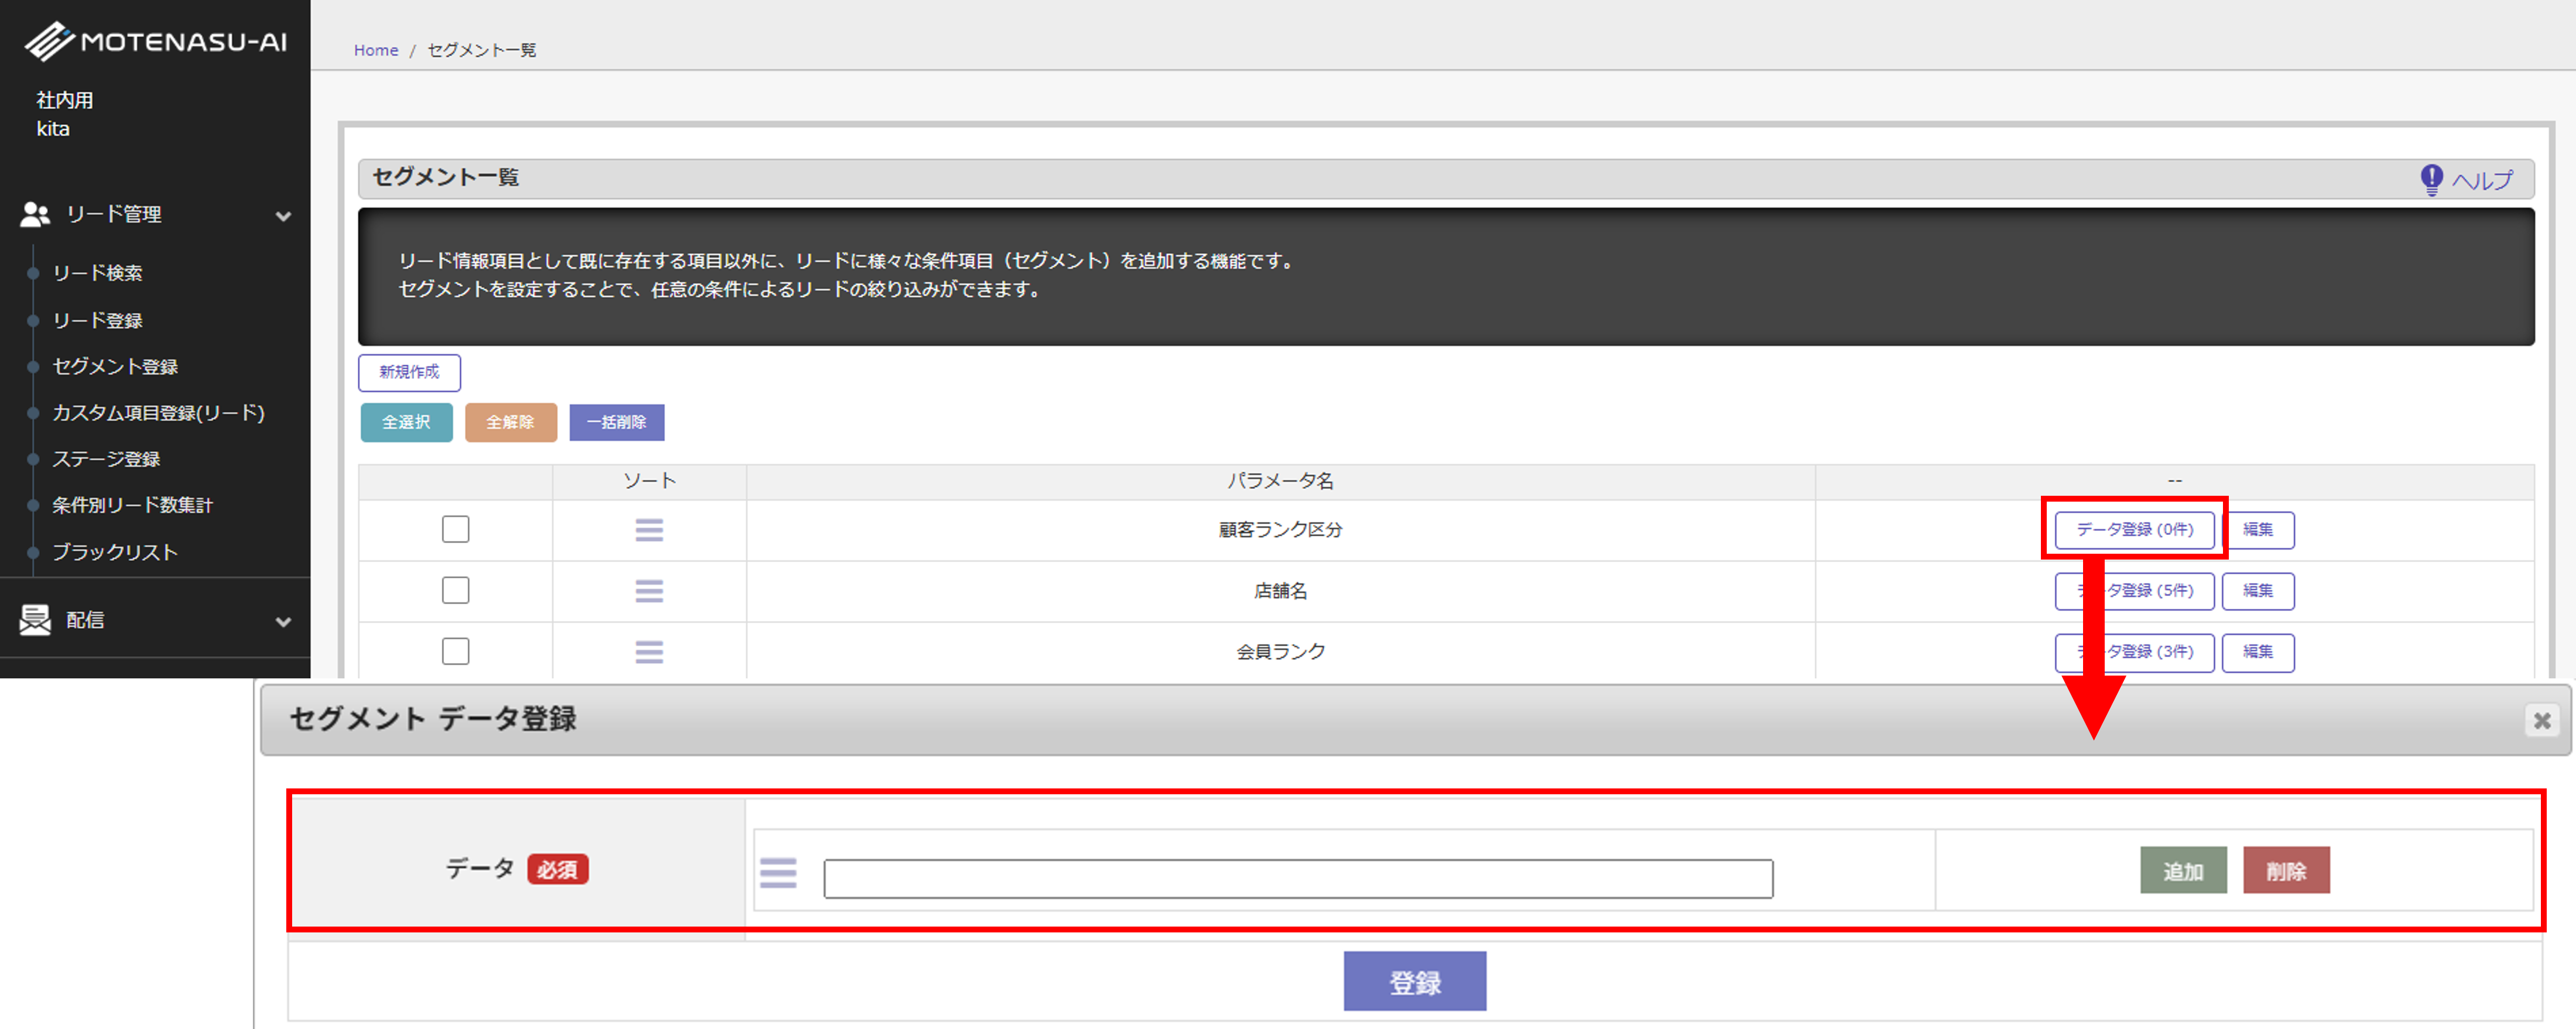Check the 会員ランク row checkbox
The height and width of the screenshot is (1029, 2576).
[456, 651]
